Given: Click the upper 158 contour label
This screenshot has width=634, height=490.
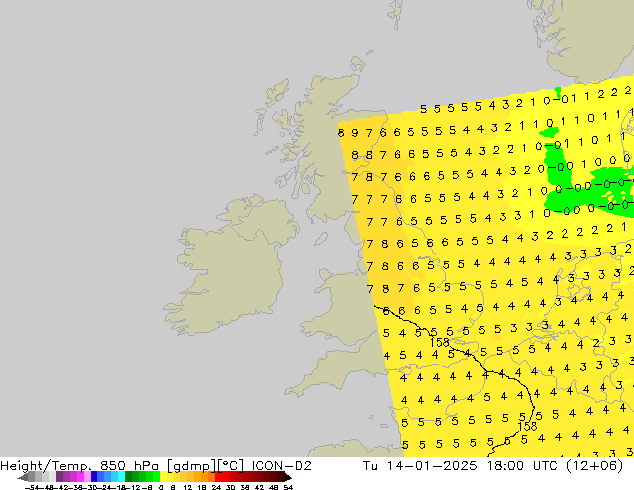Looking at the screenshot, I should [440, 343].
